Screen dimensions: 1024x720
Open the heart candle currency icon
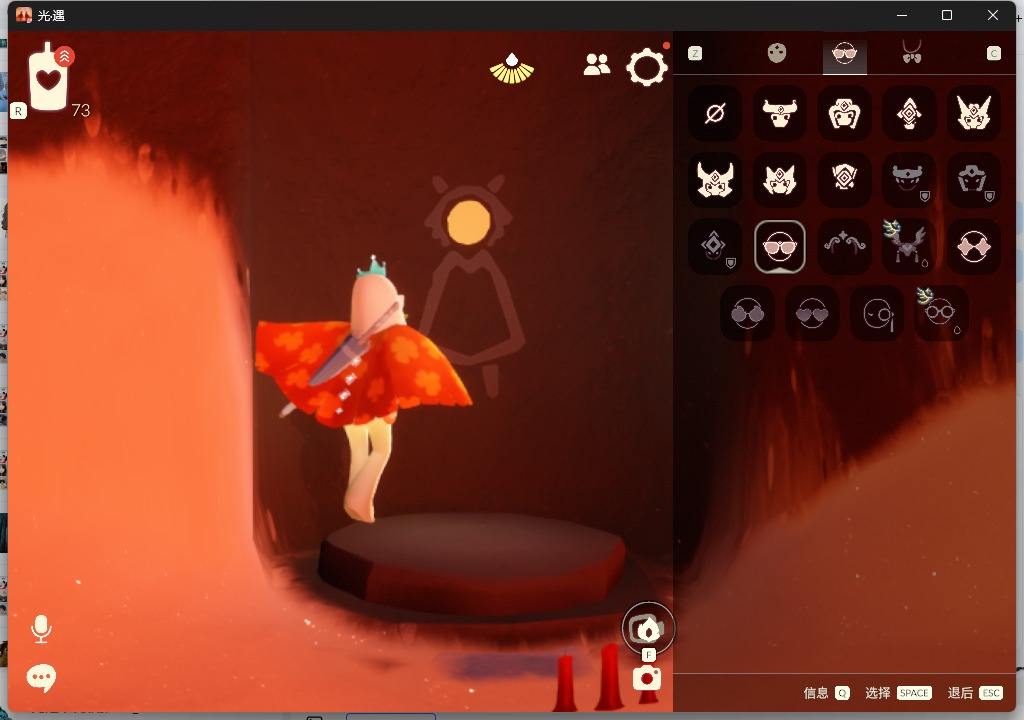click(x=48, y=77)
